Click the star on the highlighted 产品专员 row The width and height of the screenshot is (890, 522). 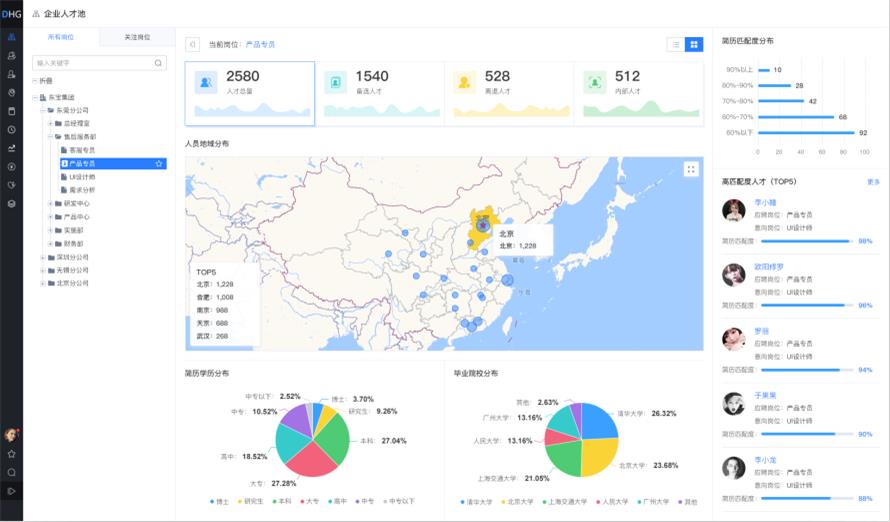tap(159, 163)
